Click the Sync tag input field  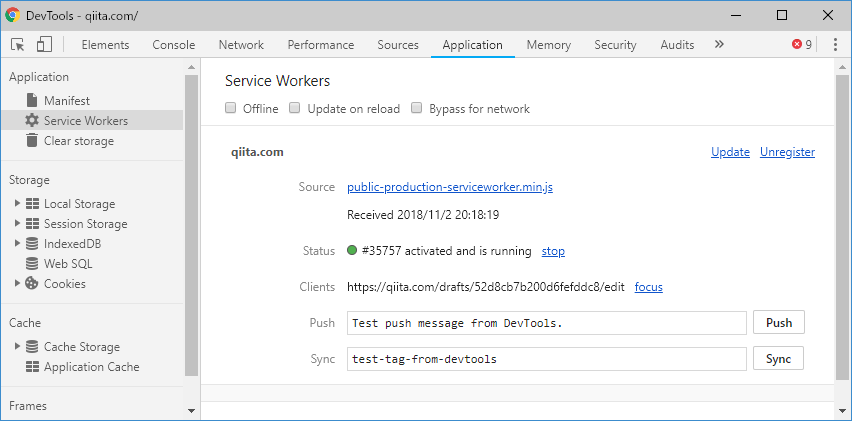point(547,359)
